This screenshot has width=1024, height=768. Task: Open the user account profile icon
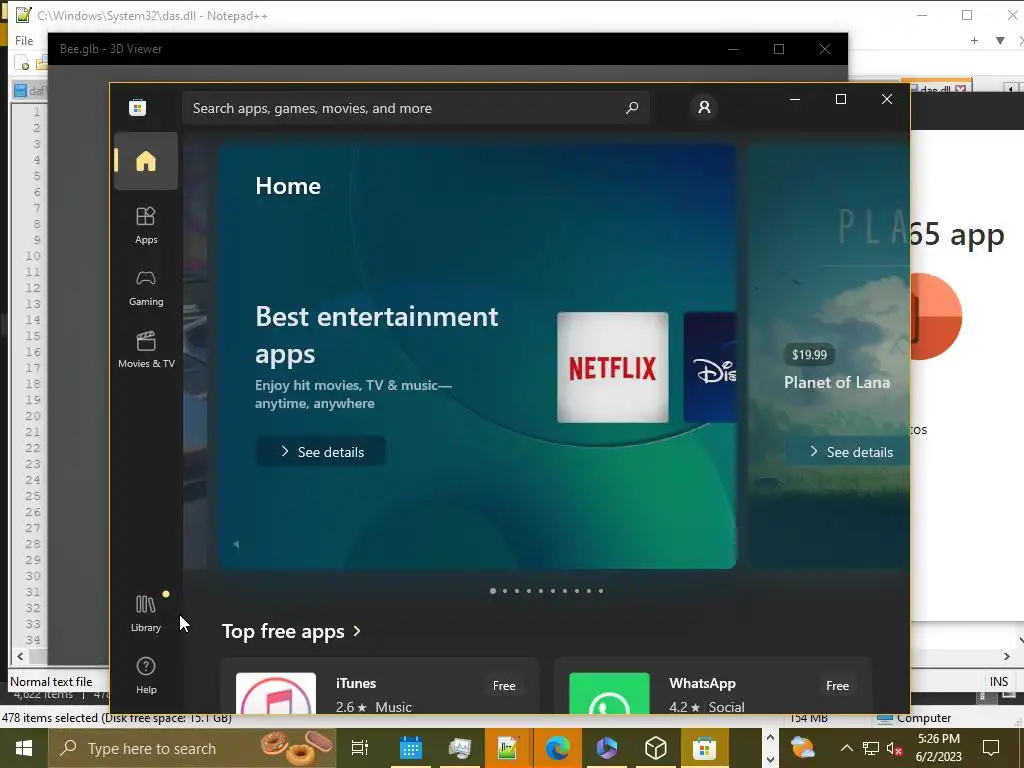(704, 107)
